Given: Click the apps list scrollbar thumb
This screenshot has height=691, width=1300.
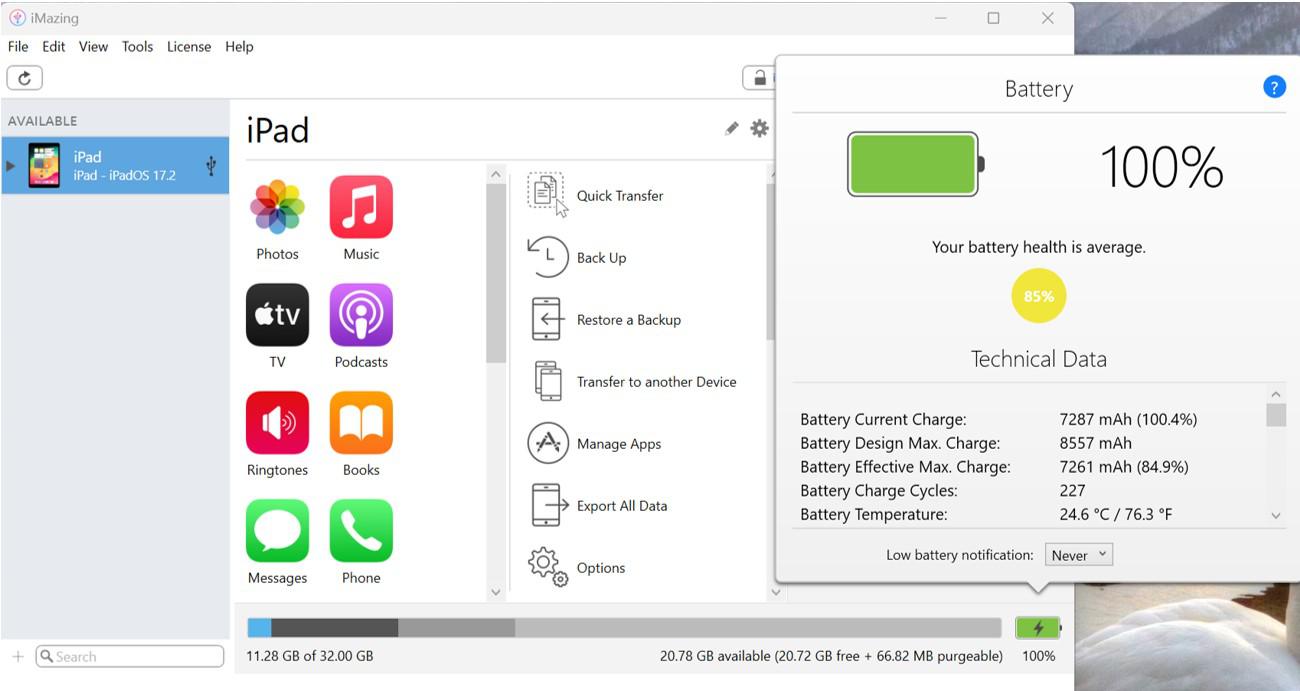Looking at the screenshot, I should [x=496, y=273].
